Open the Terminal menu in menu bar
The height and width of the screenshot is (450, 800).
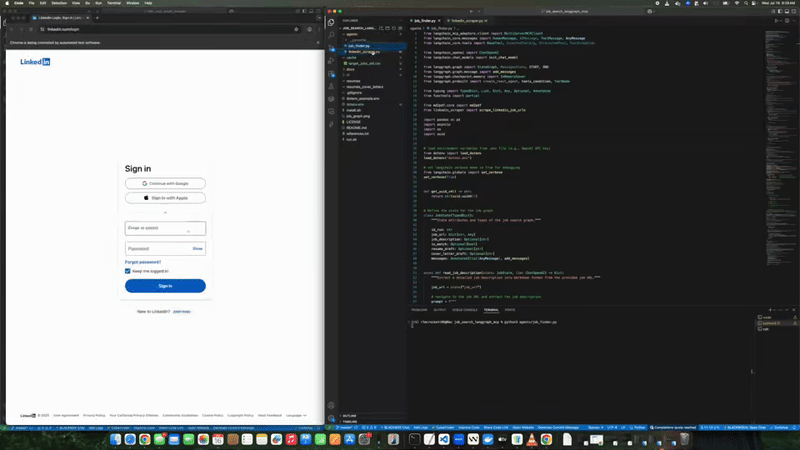point(114,3)
